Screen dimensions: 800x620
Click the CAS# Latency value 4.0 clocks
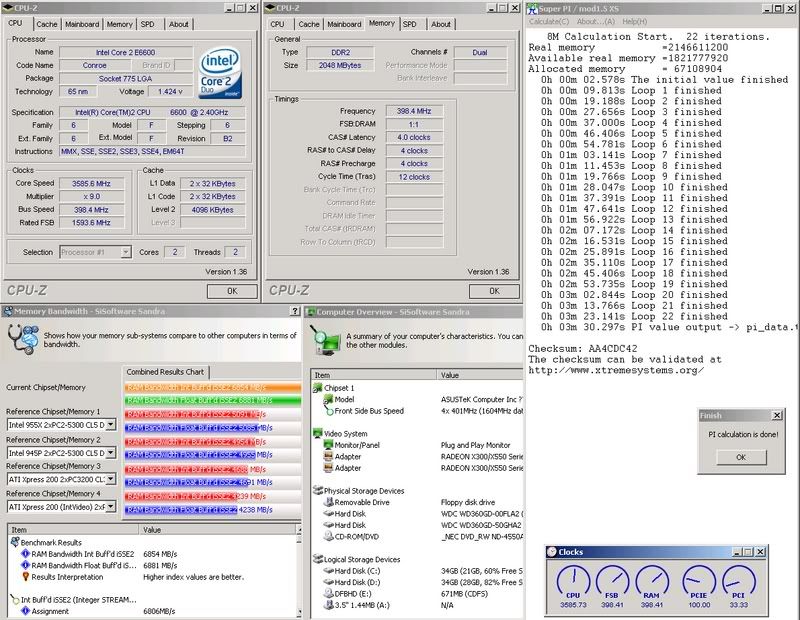pos(414,137)
